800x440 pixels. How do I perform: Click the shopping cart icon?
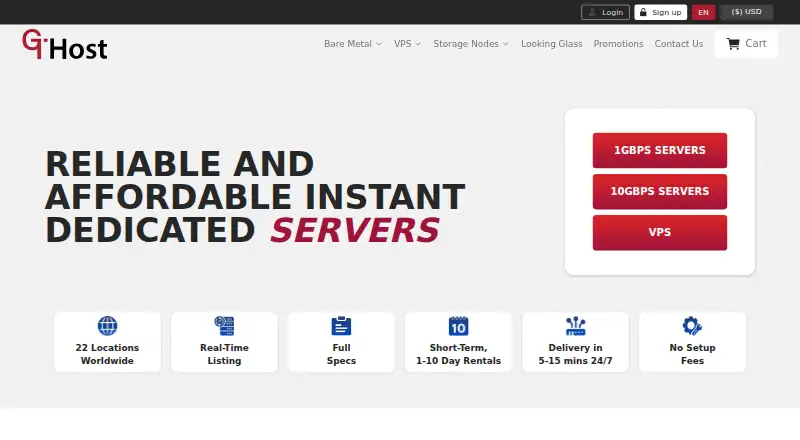(x=733, y=44)
